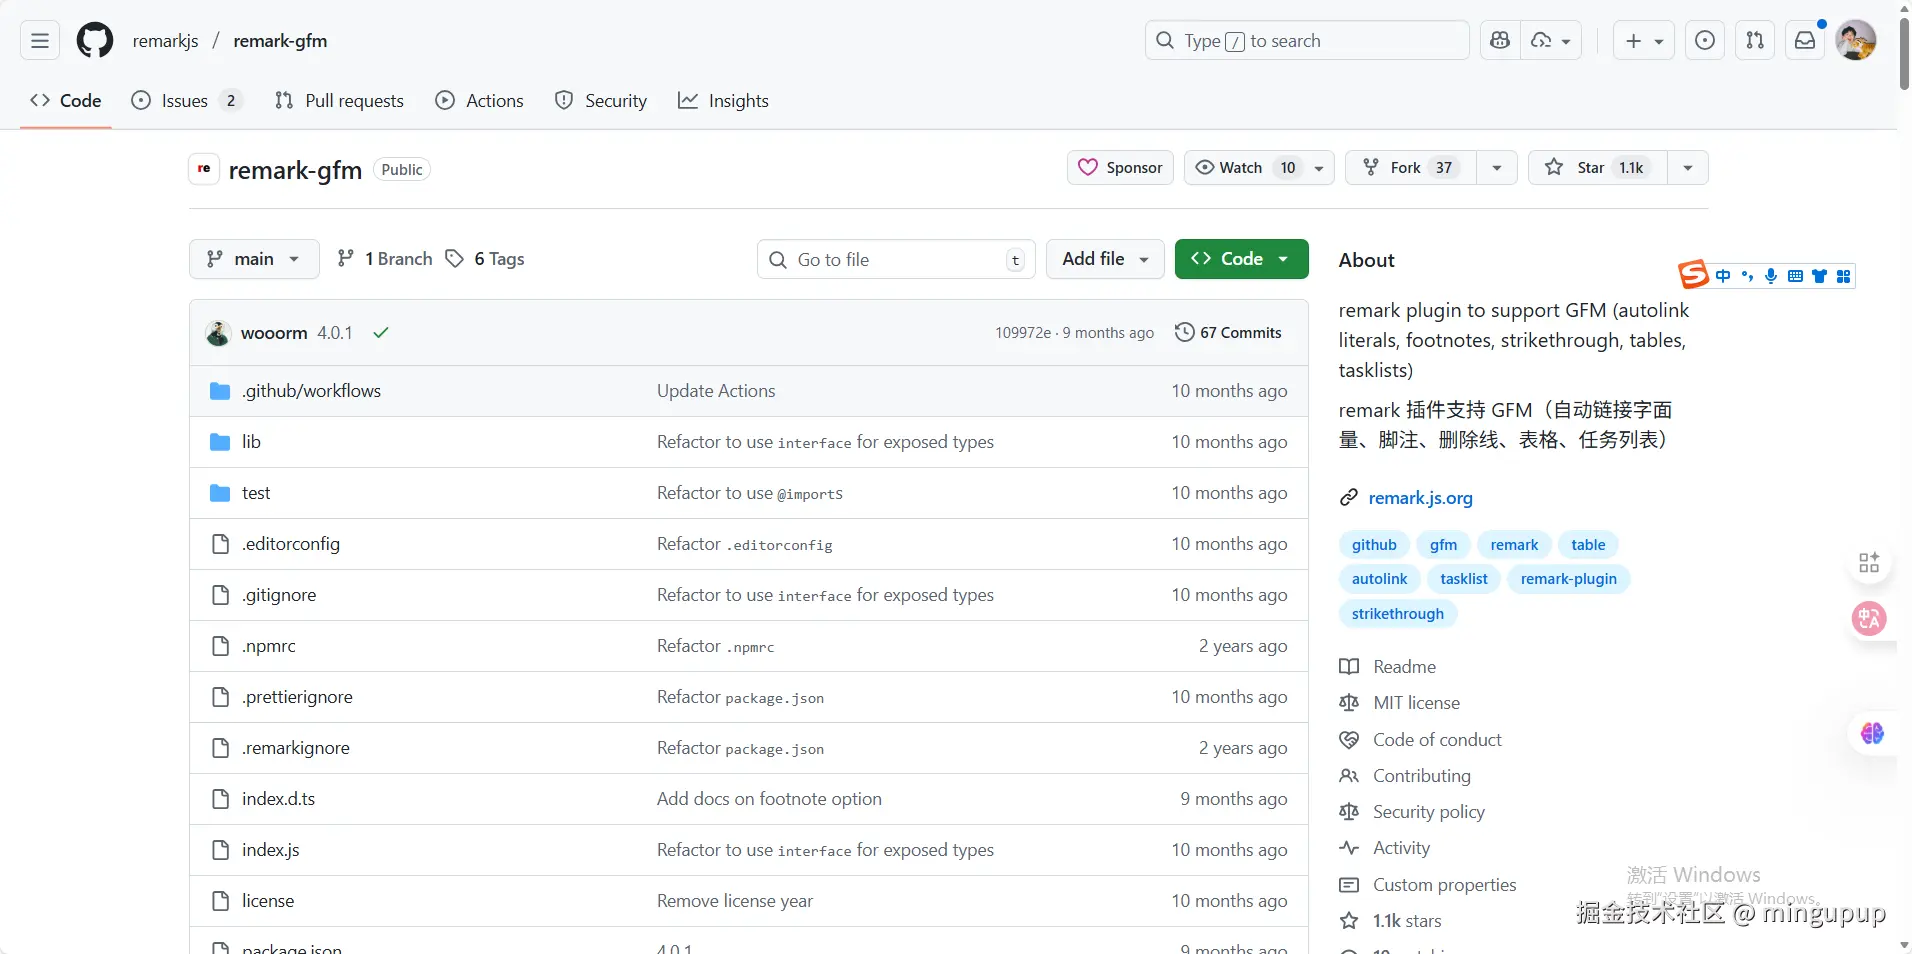The image size is (1912, 954).
Task: Switch to the Code tab
Action: click(x=66, y=101)
